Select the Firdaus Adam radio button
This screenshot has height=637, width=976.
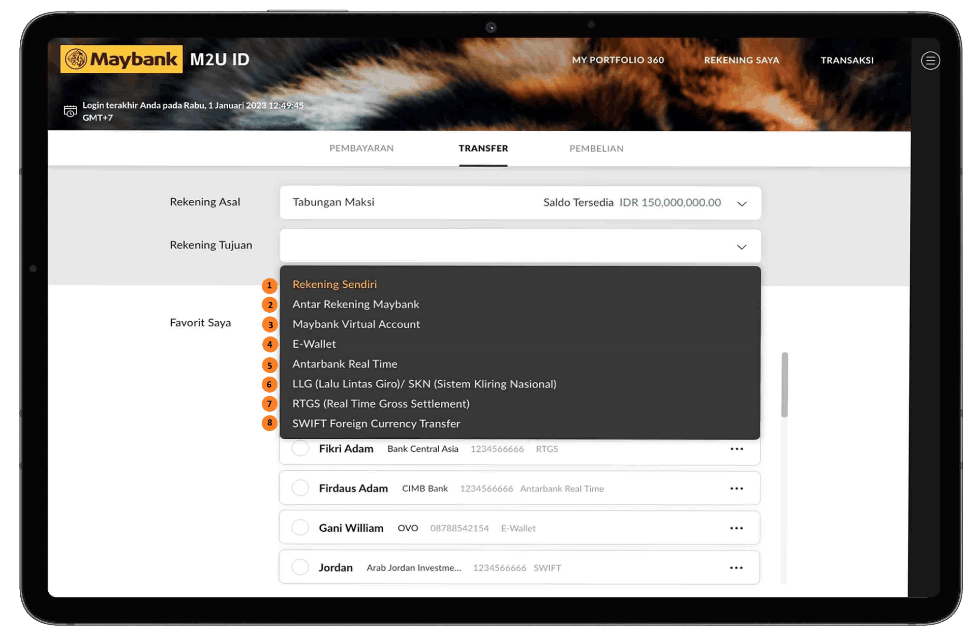pyautogui.click(x=300, y=488)
